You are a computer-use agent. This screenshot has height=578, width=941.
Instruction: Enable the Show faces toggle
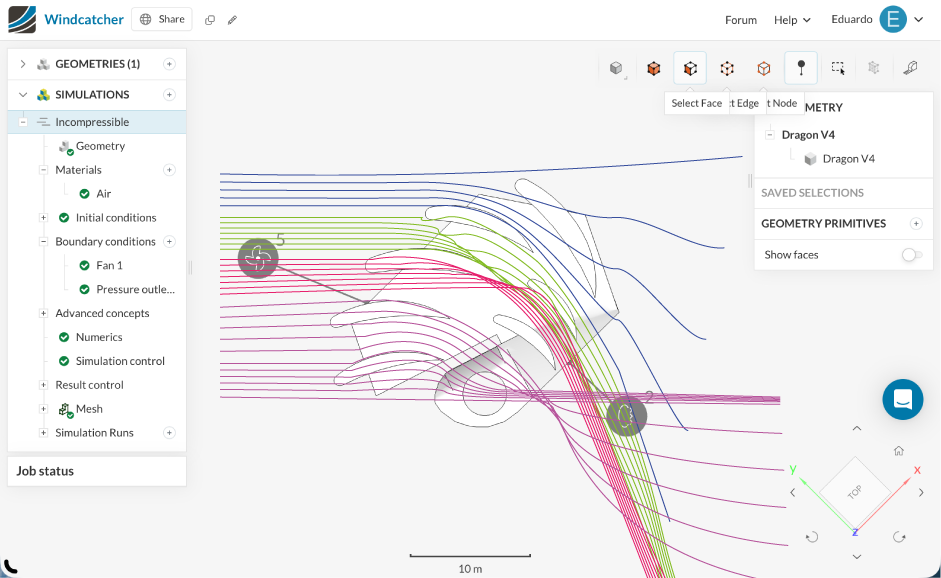pos(910,255)
